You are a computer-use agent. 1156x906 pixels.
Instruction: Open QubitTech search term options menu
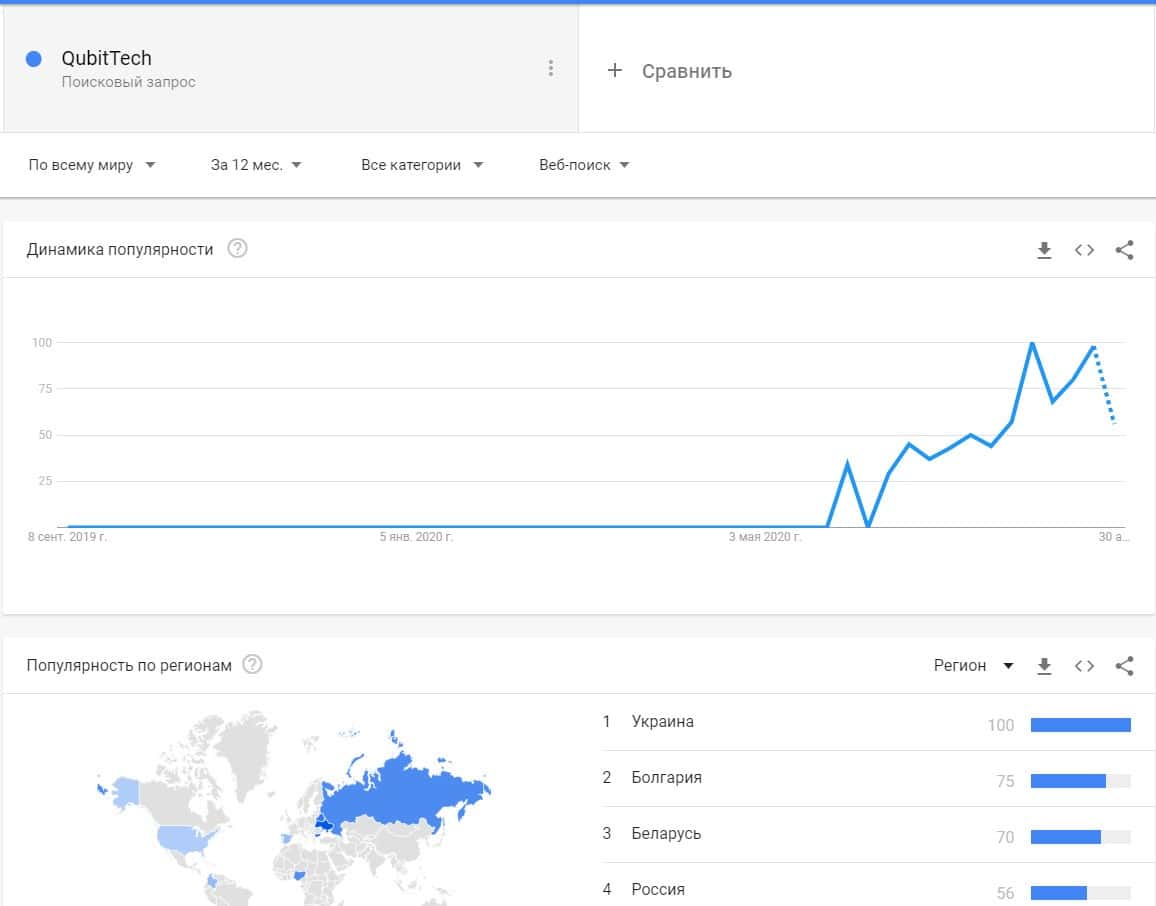[550, 68]
